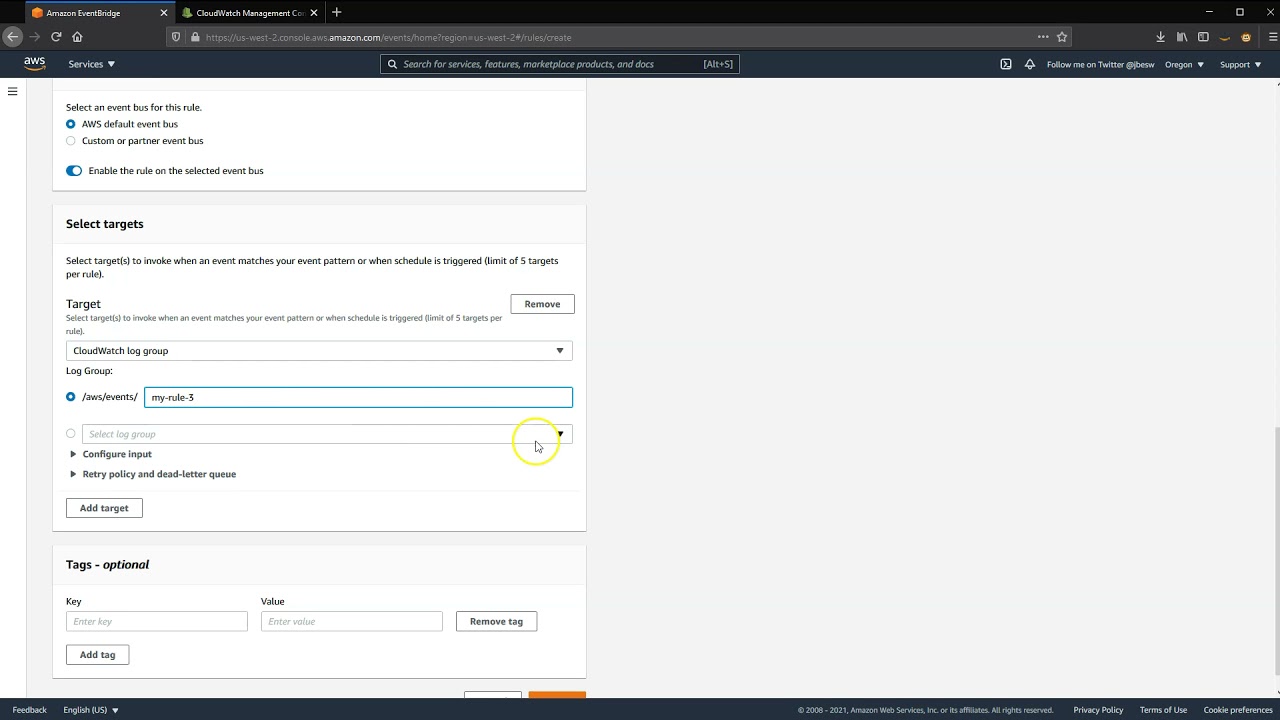The image size is (1280, 720).
Task: Open the Select log group dropdown
Action: click(327, 434)
